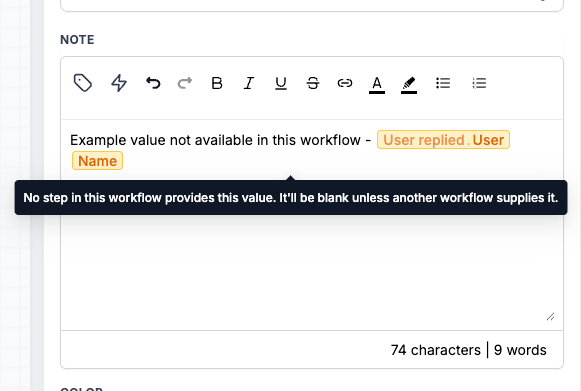Viewport: 581px width, 391px height.
Task: Open the lightning bolt actions icon
Action: pos(119,83)
